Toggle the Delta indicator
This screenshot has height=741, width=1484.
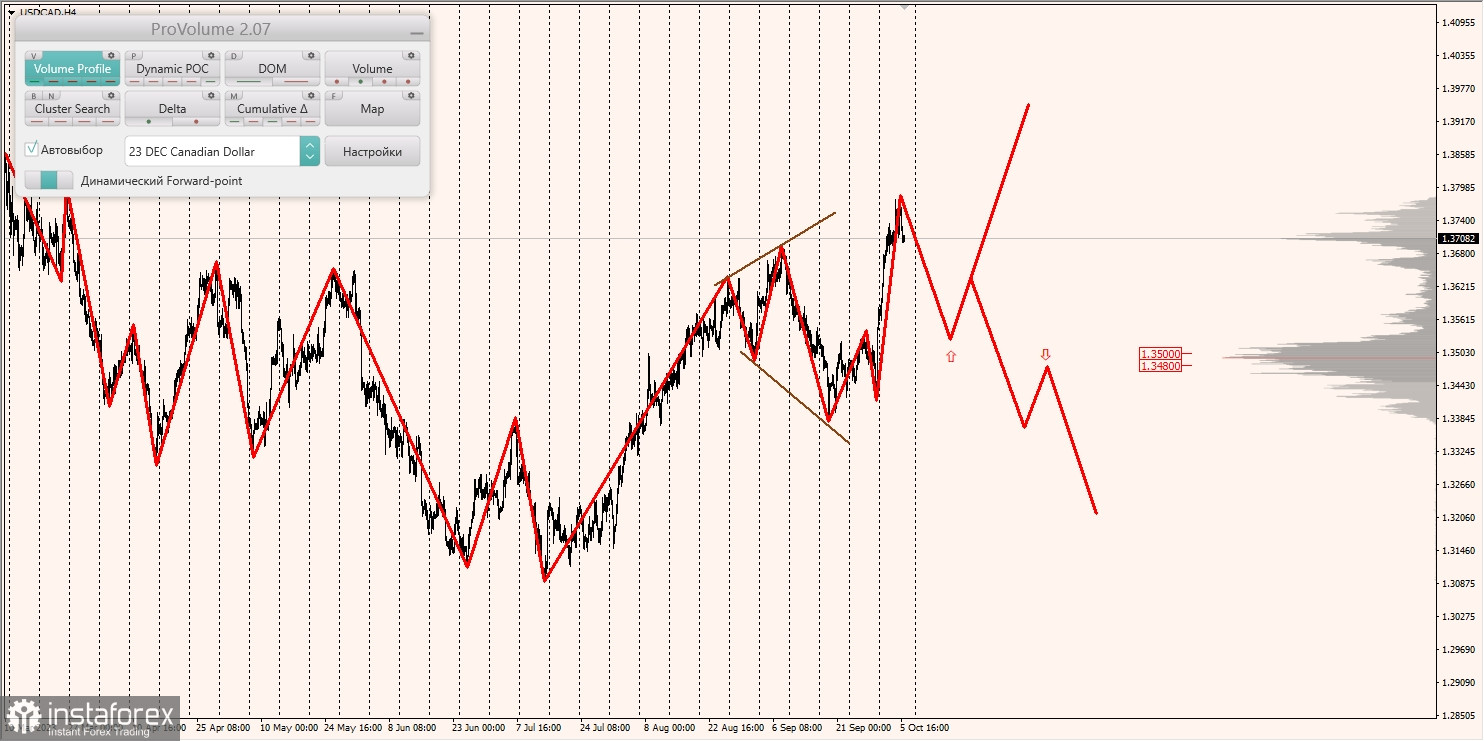(172, 109)
